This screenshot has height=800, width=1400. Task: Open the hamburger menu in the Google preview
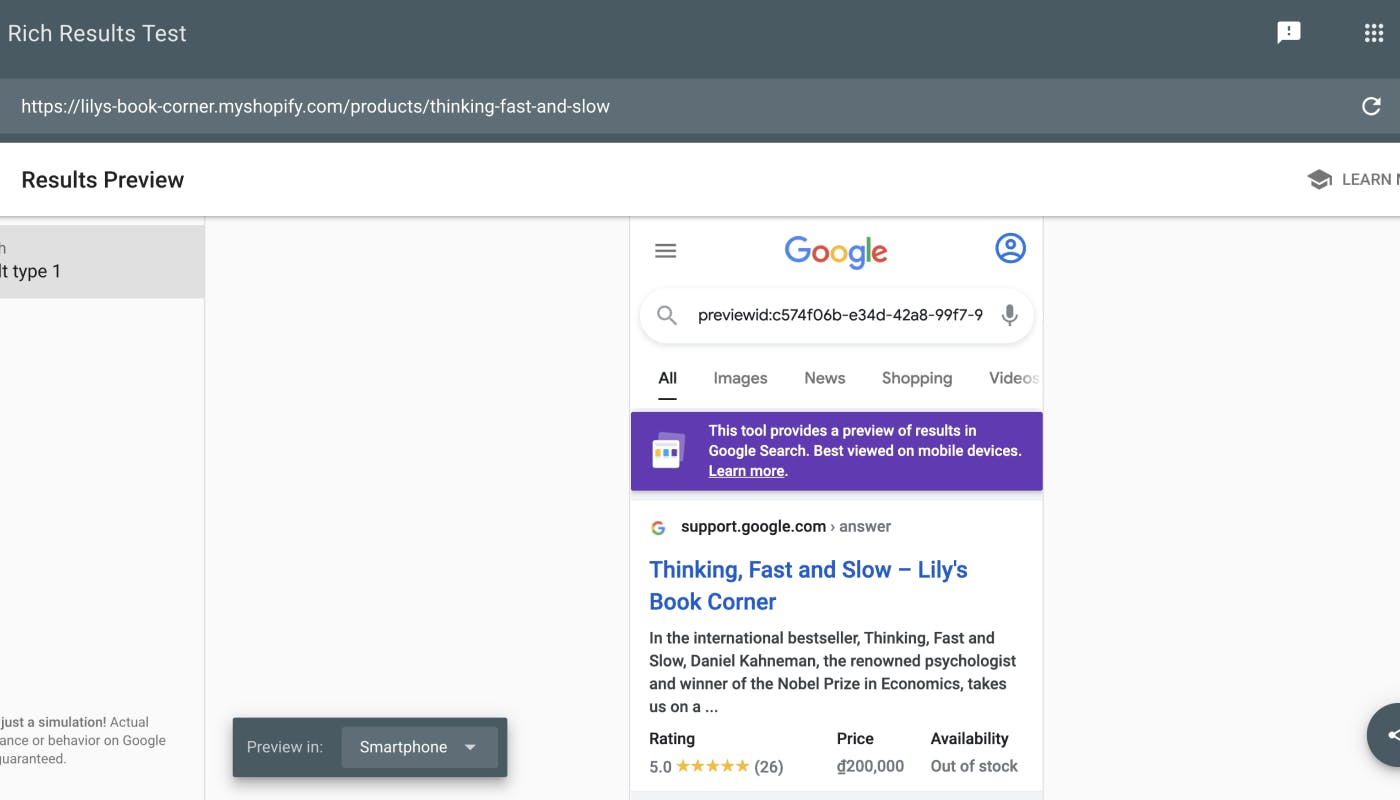pos(665,251)
